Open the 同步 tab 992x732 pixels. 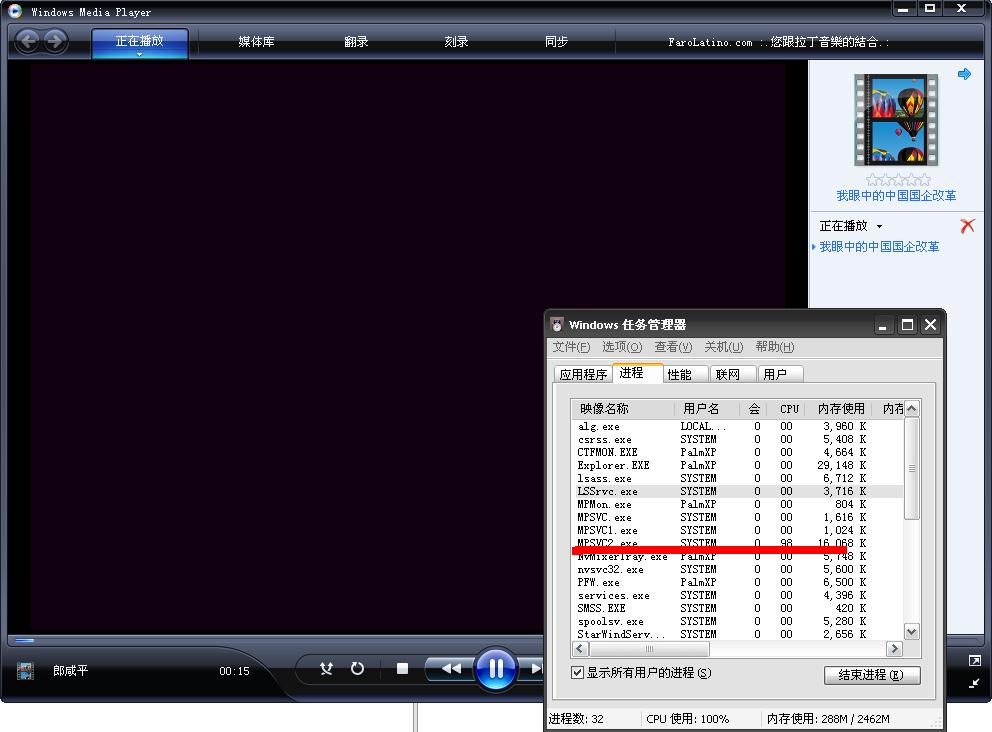556,42
